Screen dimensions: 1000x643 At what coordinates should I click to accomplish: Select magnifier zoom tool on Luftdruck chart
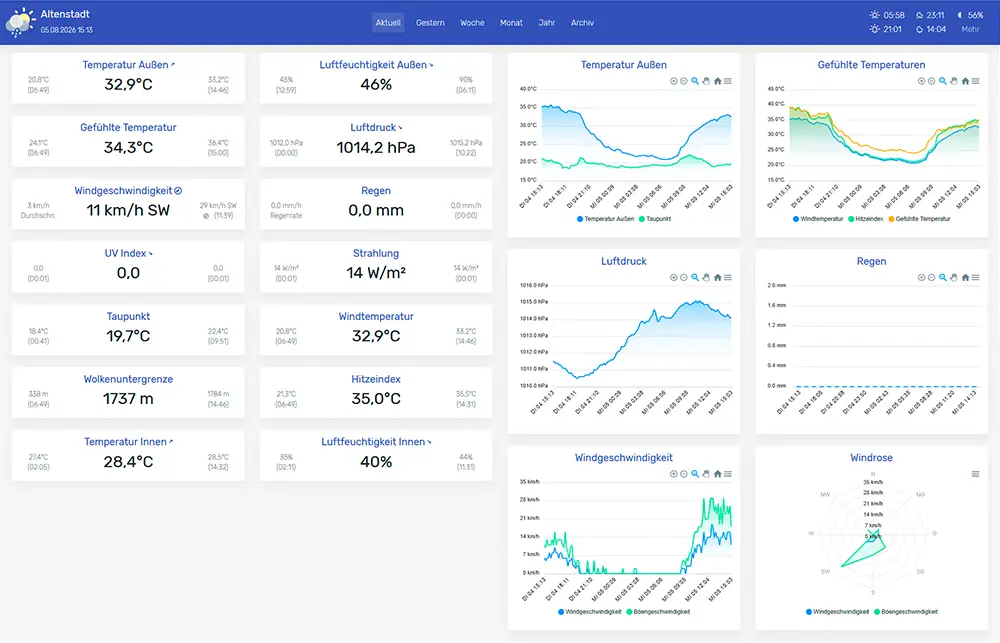[x=695, y=277]
